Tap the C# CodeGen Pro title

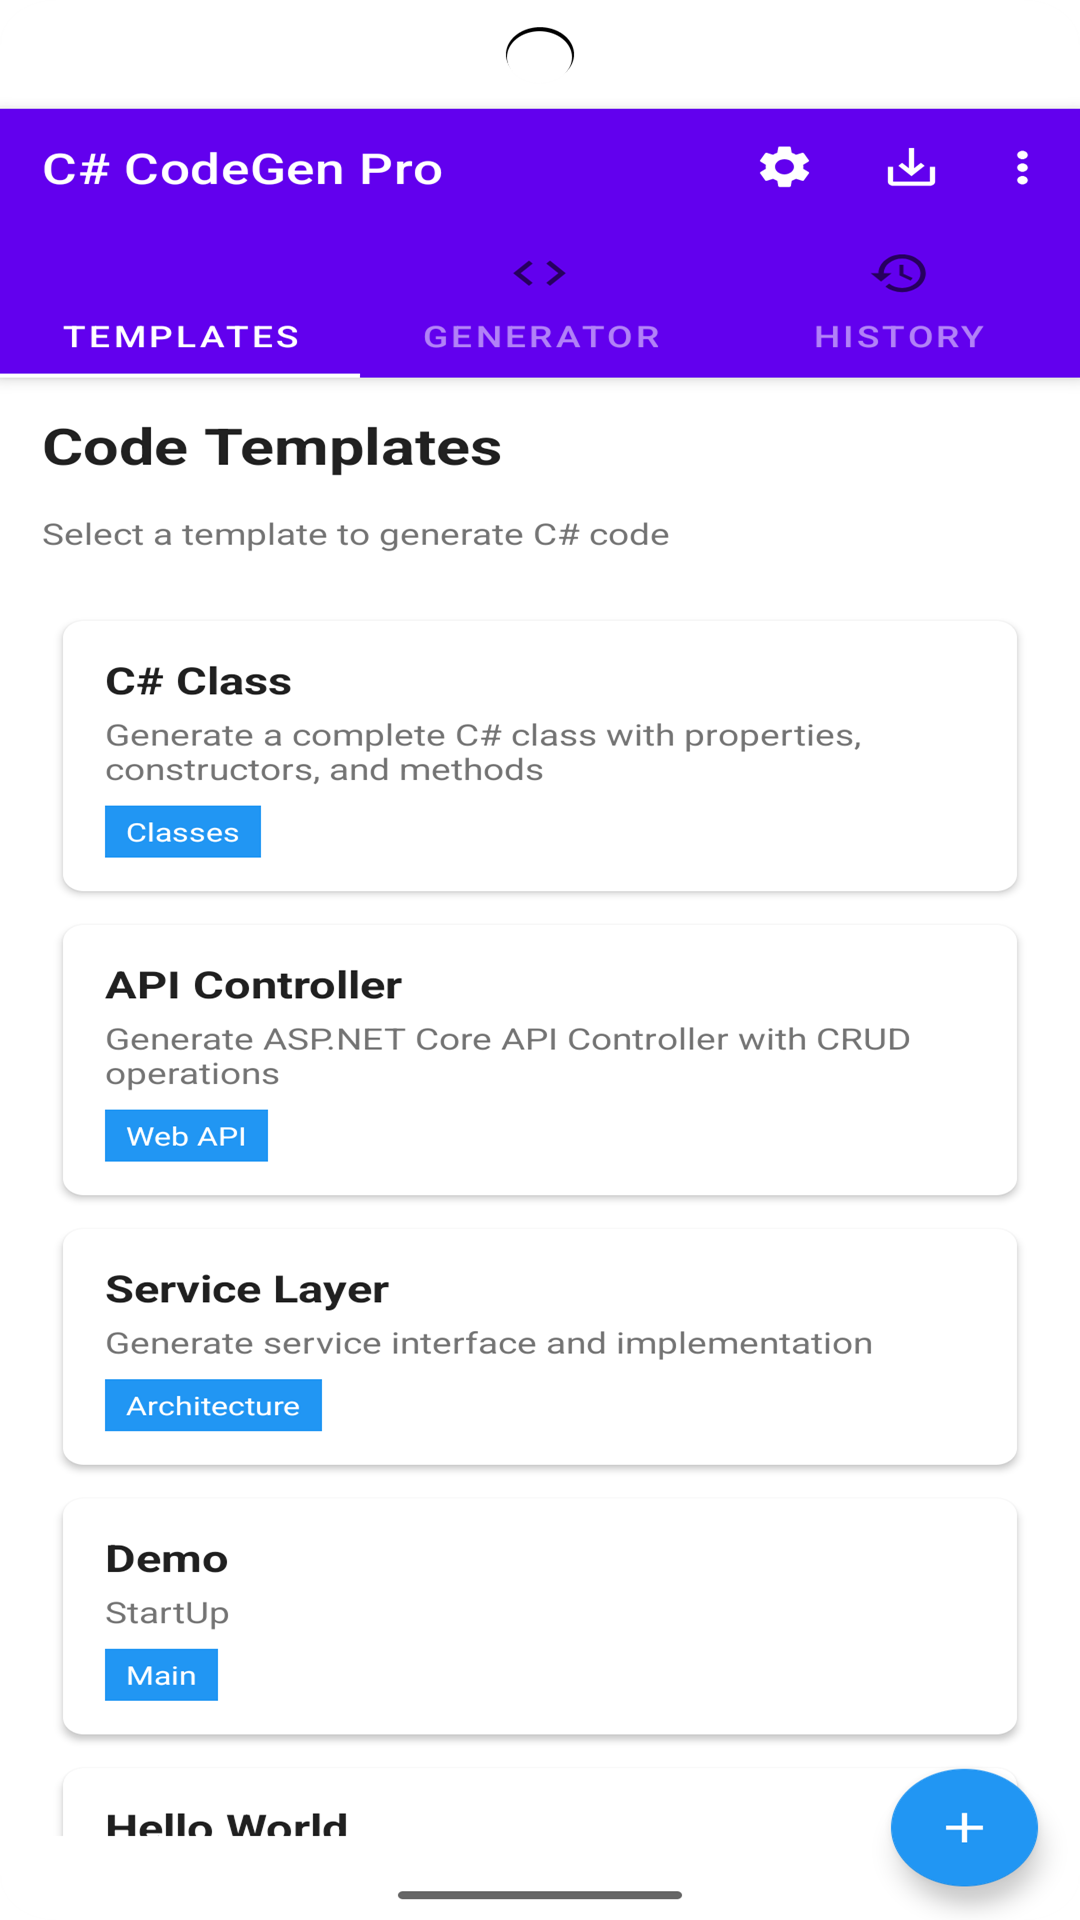pos(243,169)
